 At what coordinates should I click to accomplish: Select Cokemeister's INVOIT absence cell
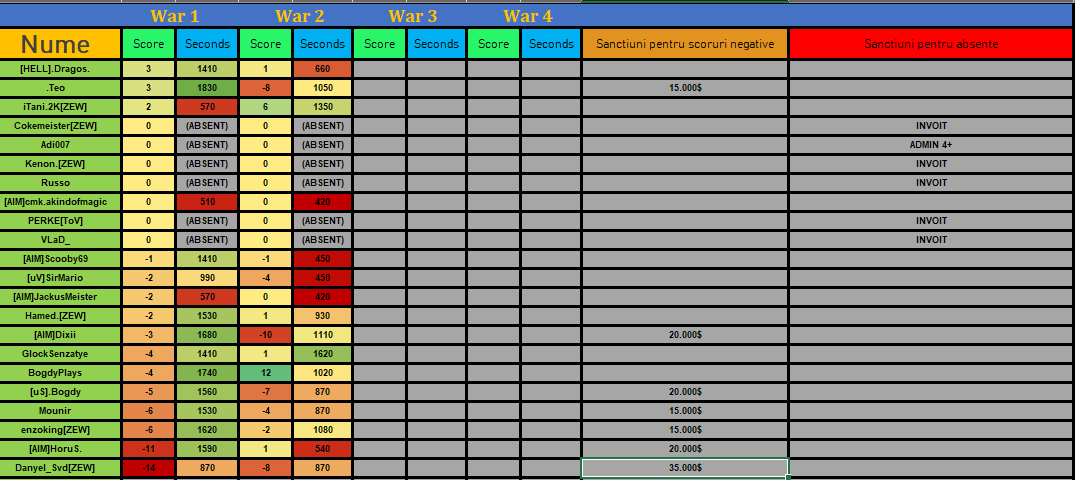(931, 126)
